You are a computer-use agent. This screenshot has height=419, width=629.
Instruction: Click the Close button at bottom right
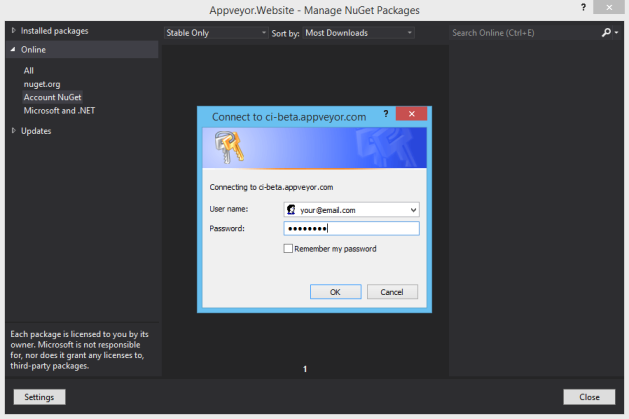pos(589,397)
